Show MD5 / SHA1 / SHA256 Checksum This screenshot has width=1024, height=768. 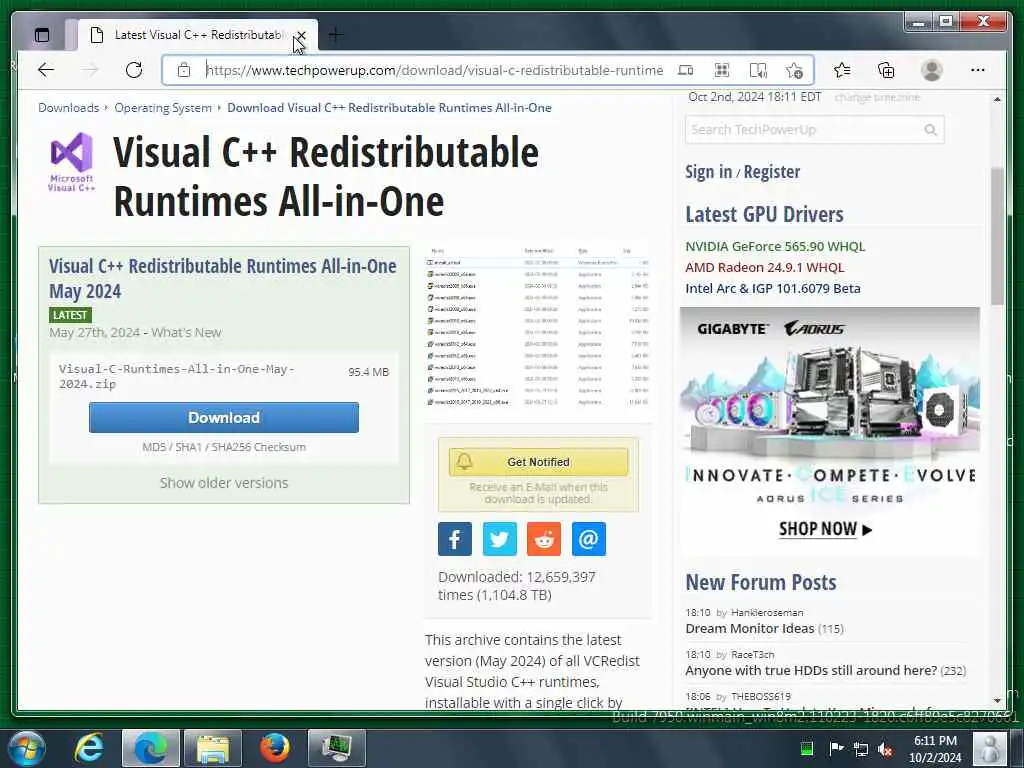(x=224, y=447)
